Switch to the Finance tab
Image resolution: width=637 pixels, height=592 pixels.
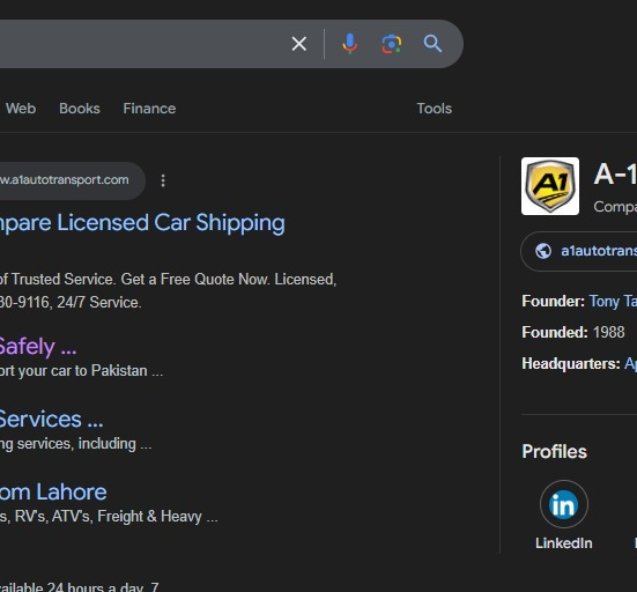[149, 108]
